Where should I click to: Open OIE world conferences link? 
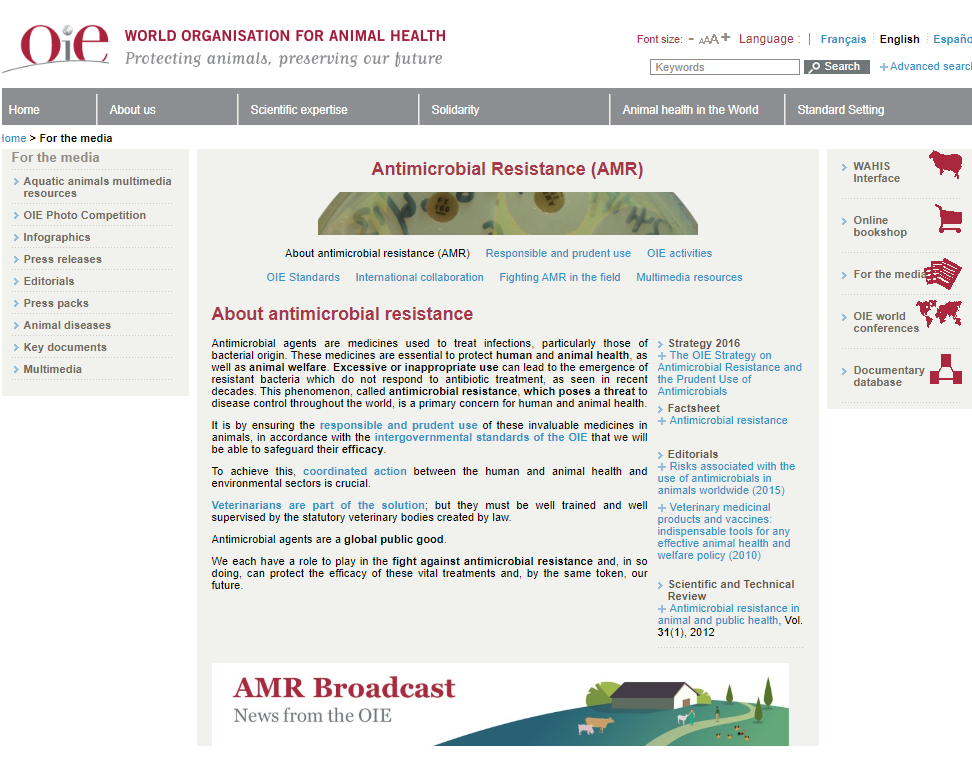tap(886, 322)
